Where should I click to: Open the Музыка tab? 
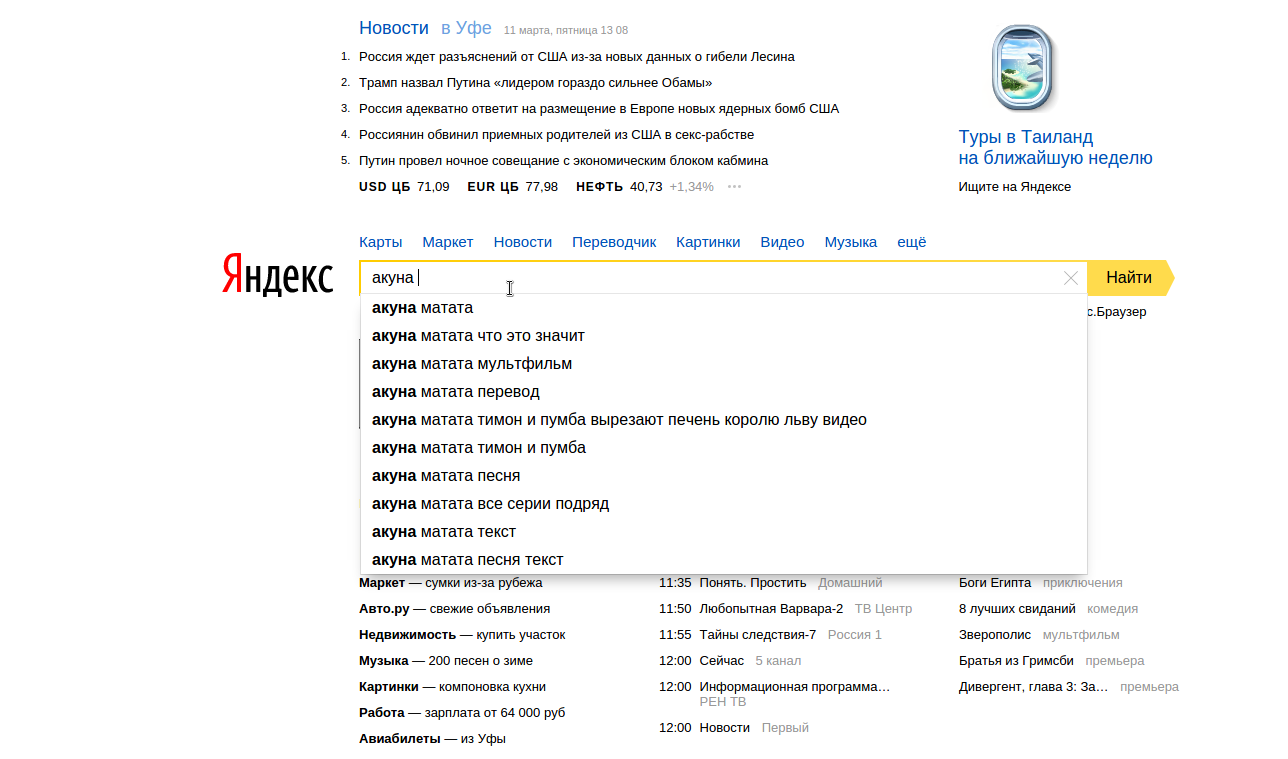[x=851, y=242]
